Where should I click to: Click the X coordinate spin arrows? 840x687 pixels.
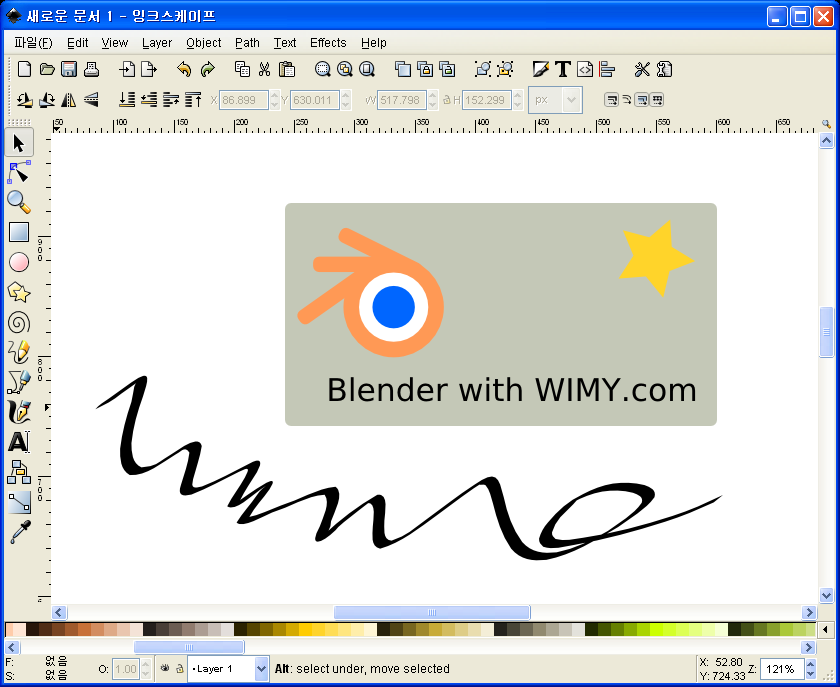(x=274, y=100)
